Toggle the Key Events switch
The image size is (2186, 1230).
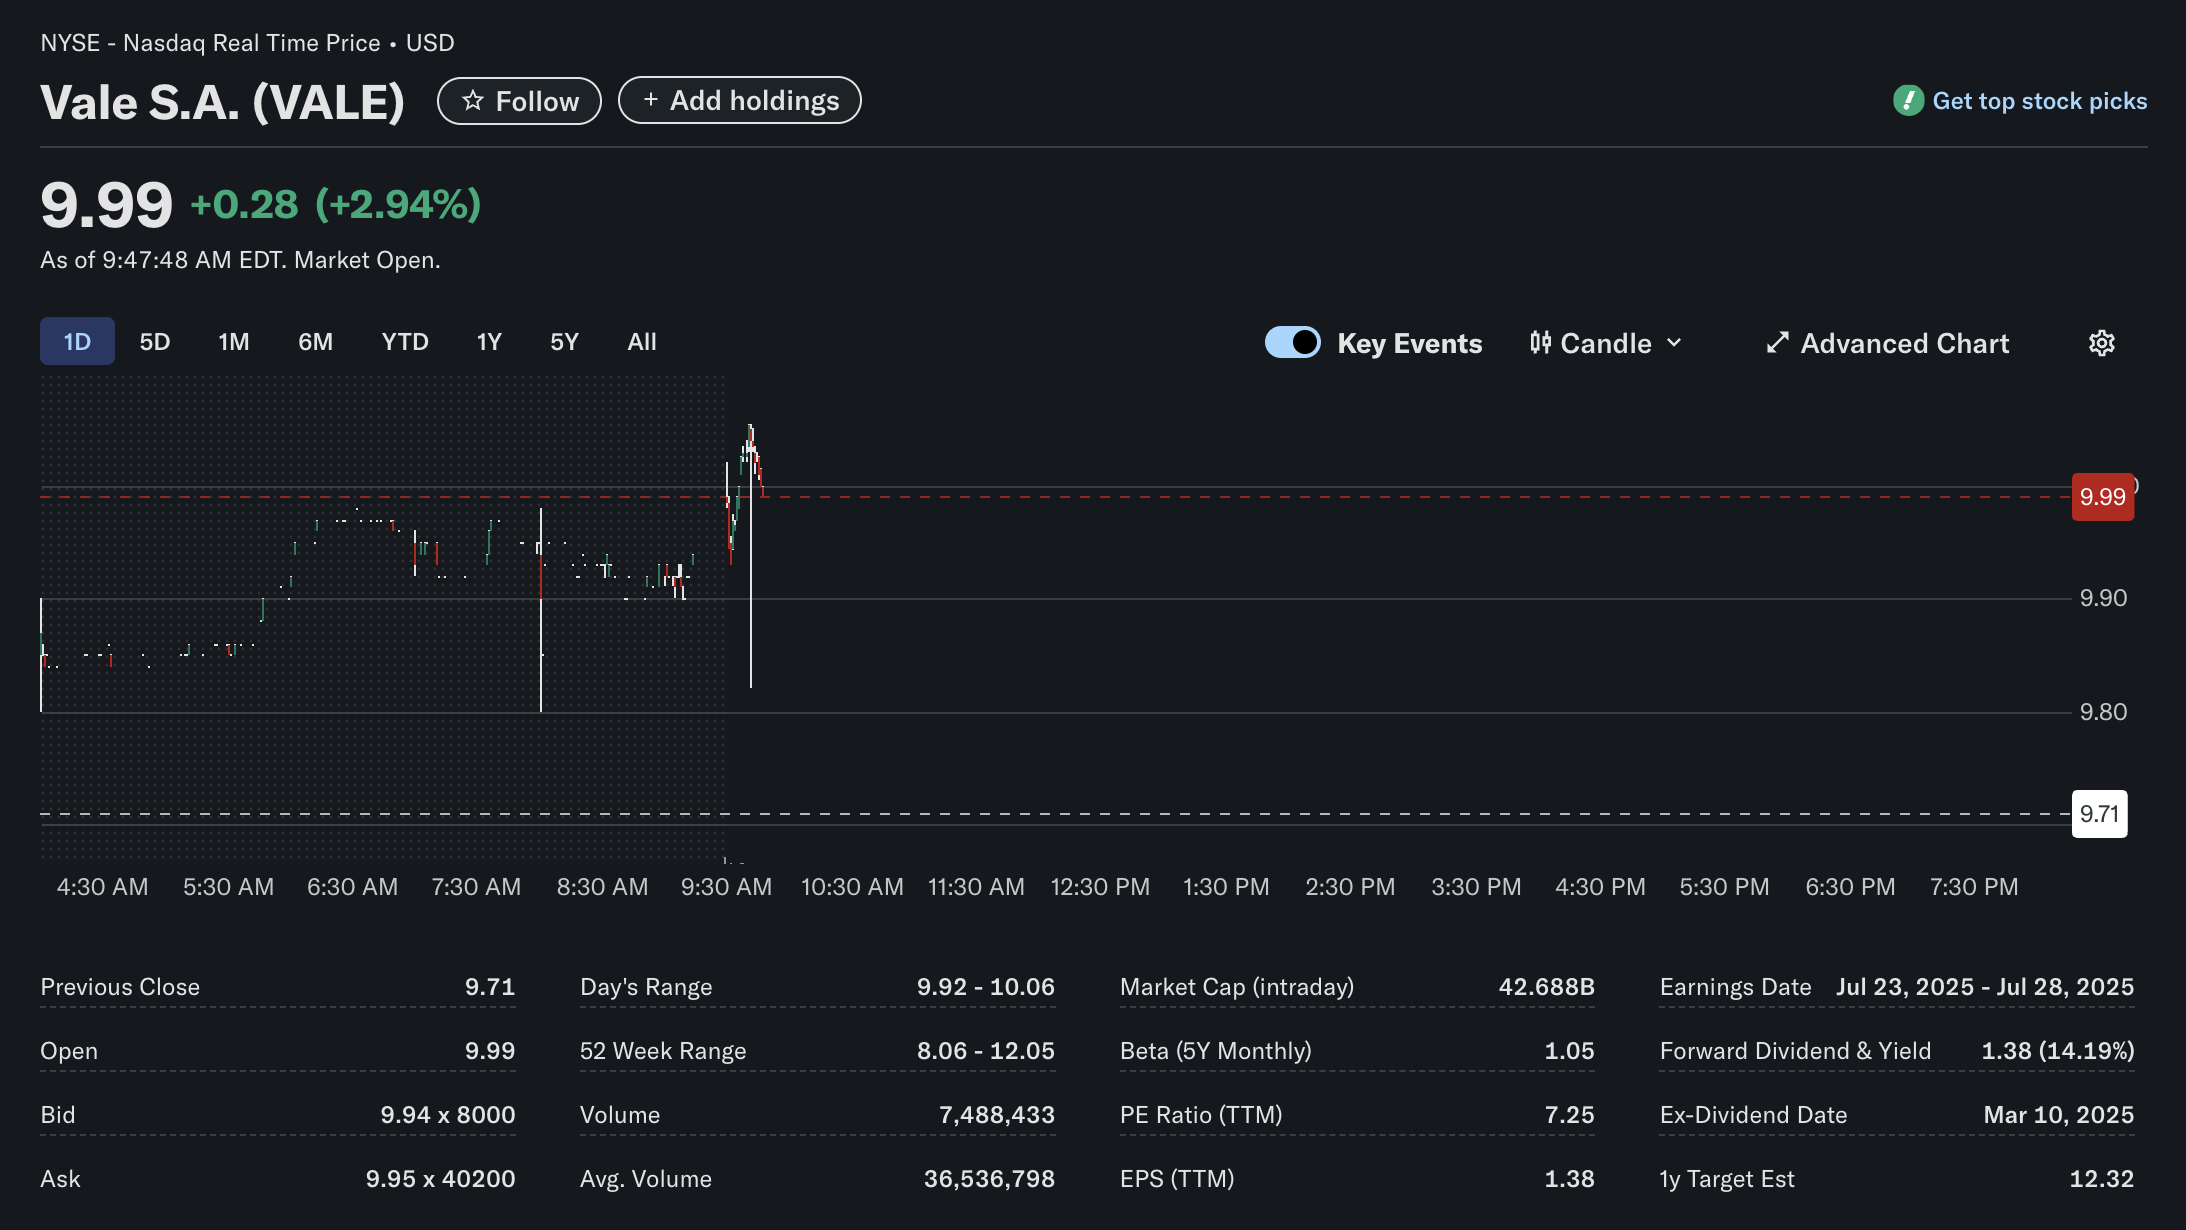point(1293,342)
